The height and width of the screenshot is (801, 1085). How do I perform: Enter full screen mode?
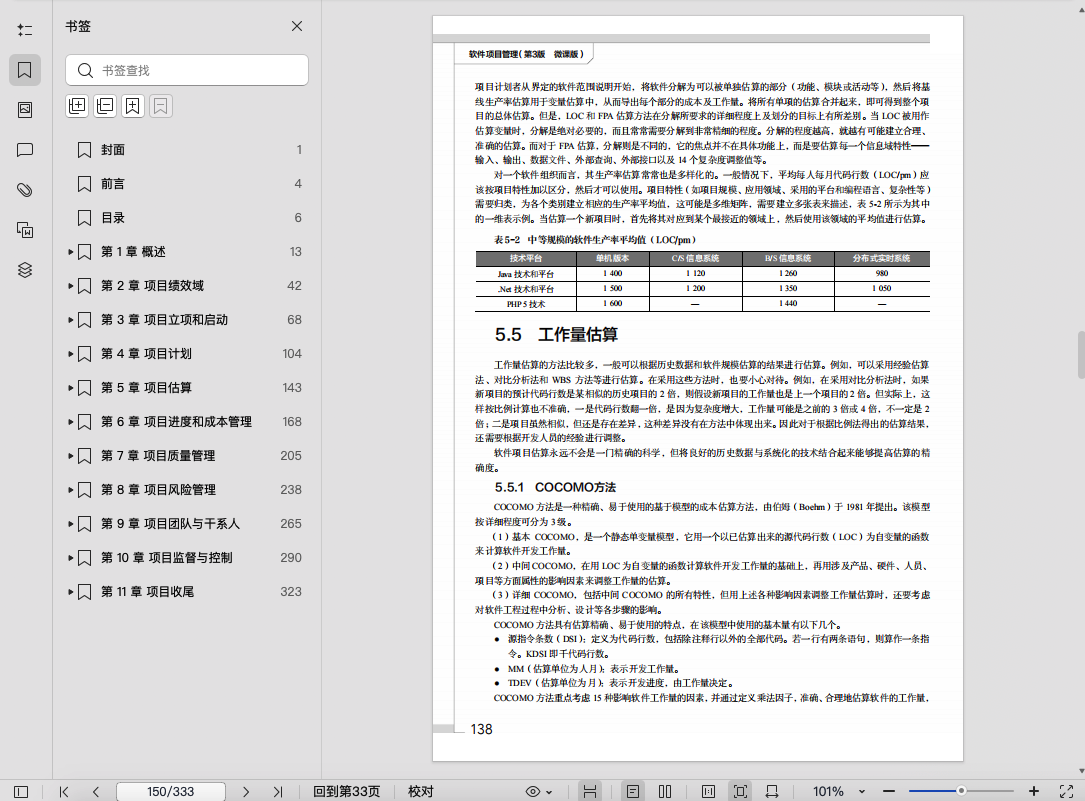(1066, 791)
